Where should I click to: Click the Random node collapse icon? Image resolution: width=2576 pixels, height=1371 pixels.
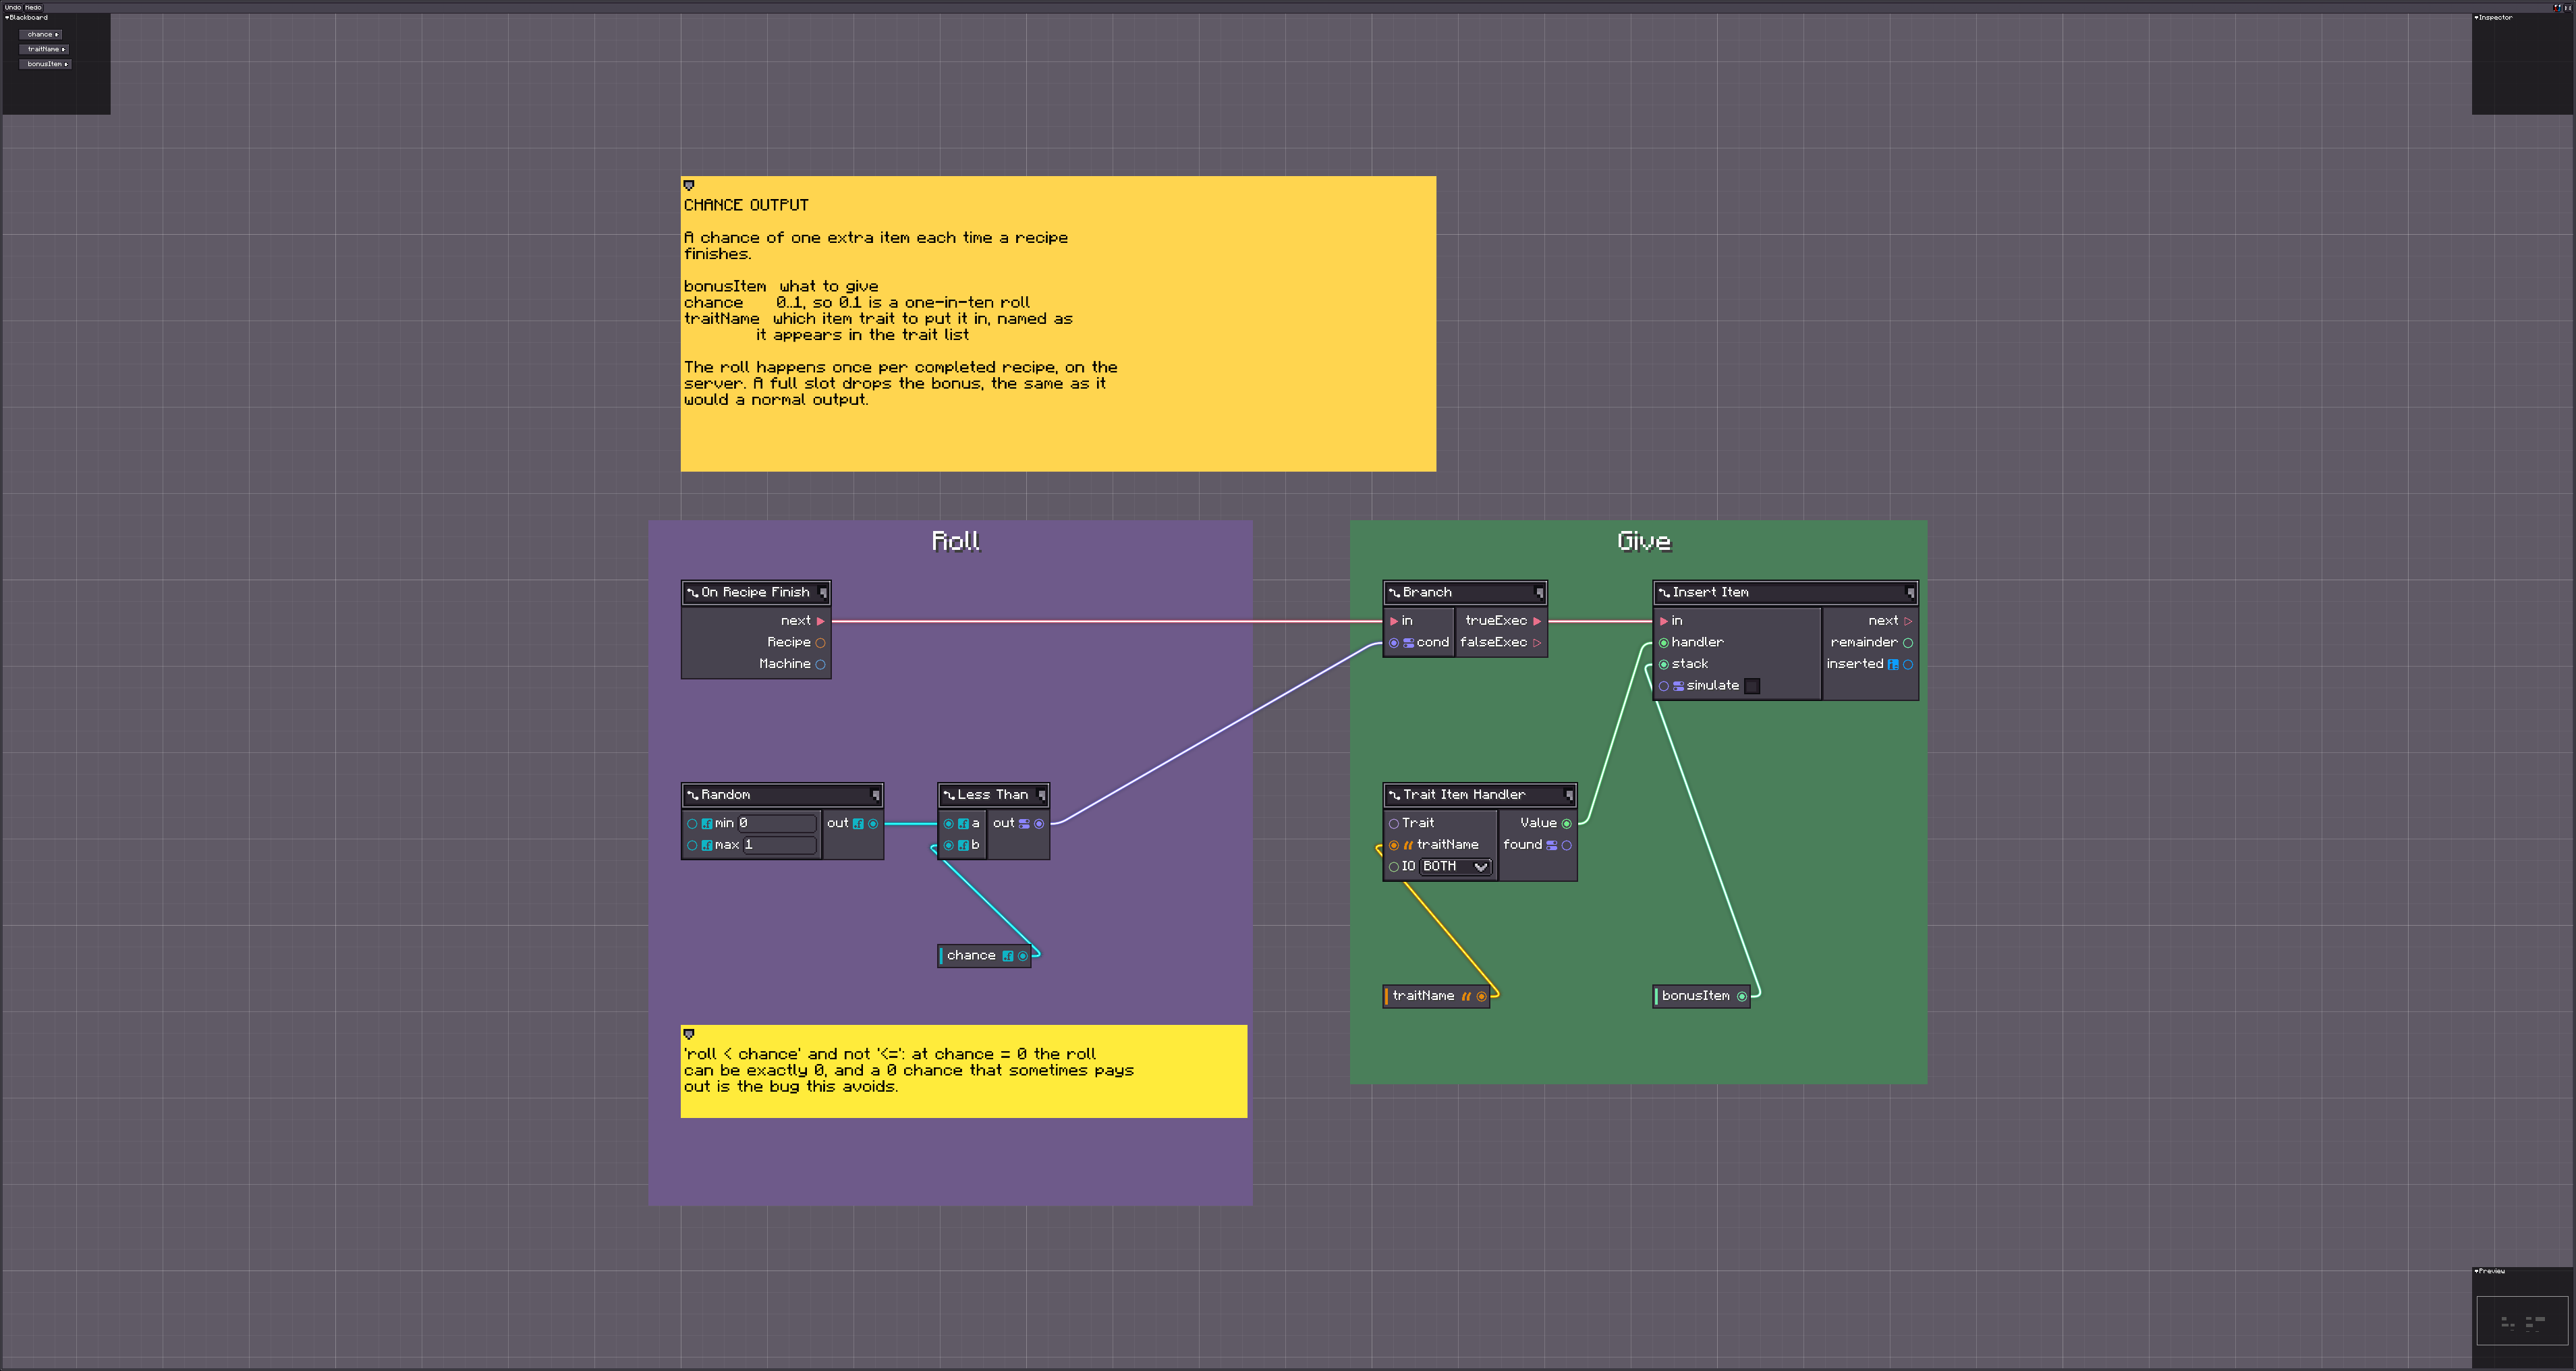[875, 795]
